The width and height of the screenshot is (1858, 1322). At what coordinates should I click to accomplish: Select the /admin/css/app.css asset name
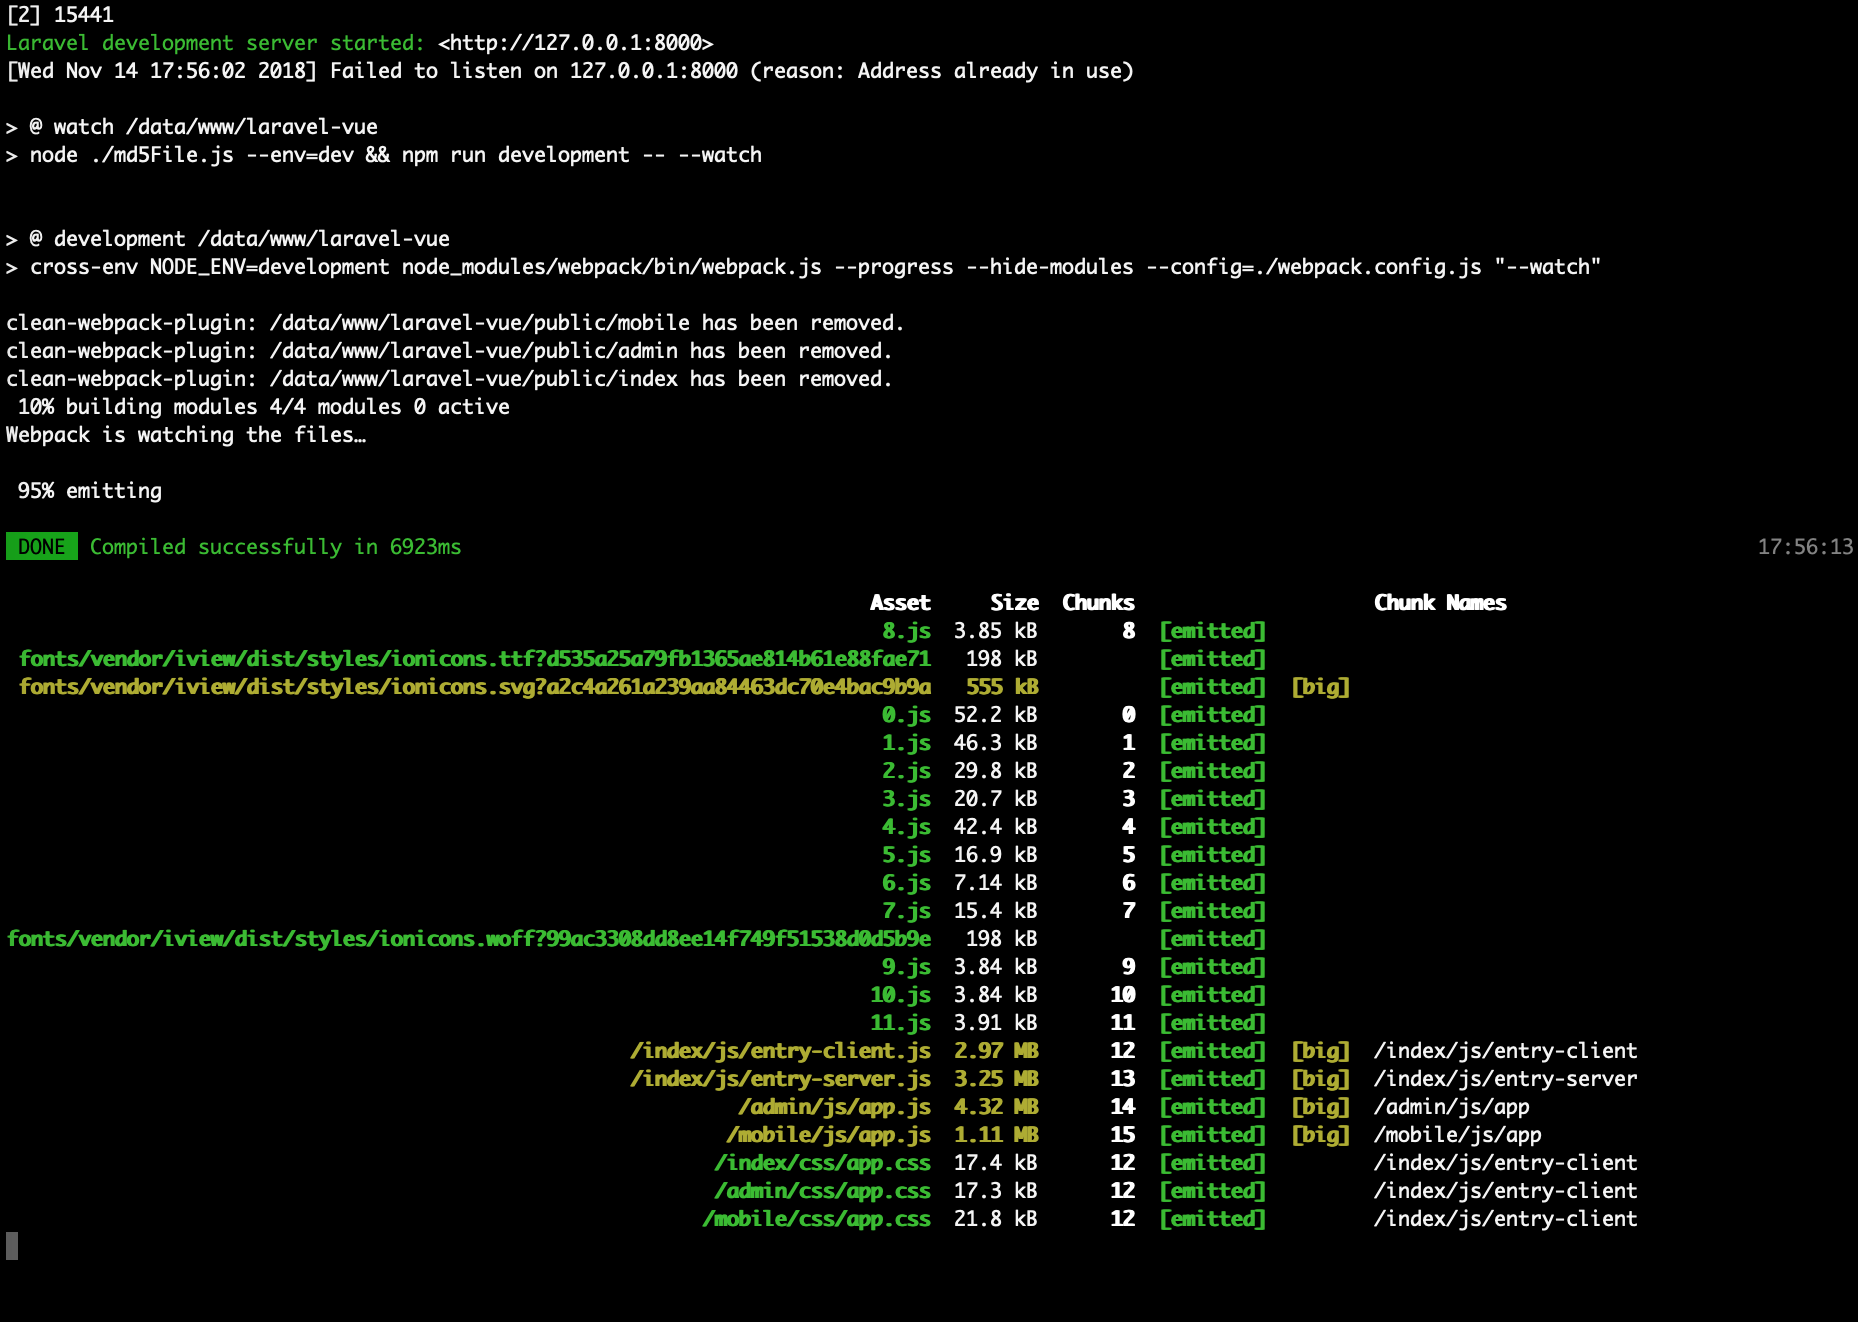(822, 1191)
